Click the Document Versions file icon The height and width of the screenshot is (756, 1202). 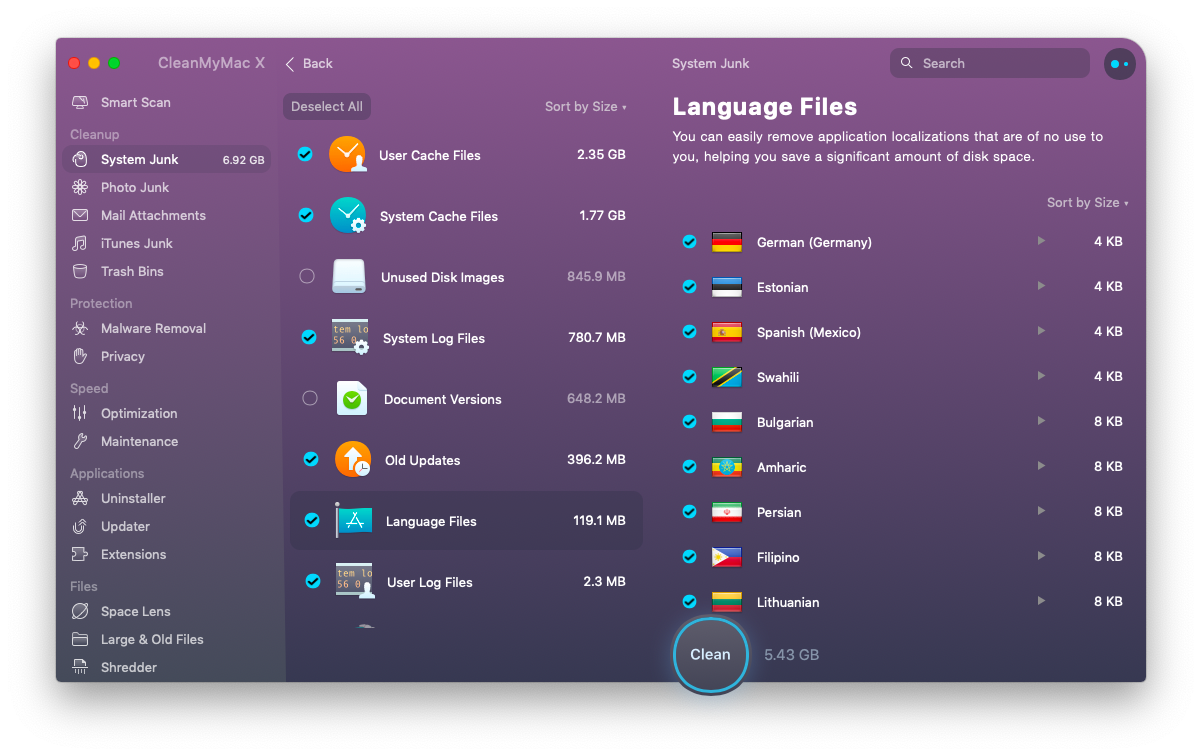point(351,399)
